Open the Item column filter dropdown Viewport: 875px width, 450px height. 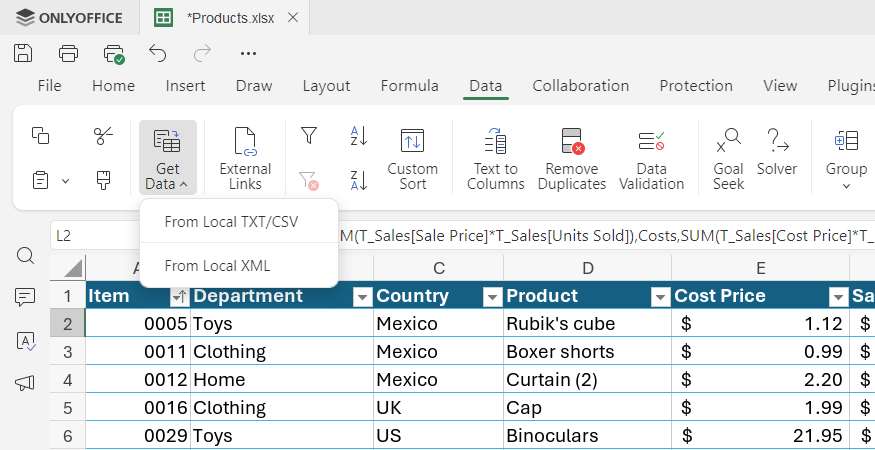point(179,298)
